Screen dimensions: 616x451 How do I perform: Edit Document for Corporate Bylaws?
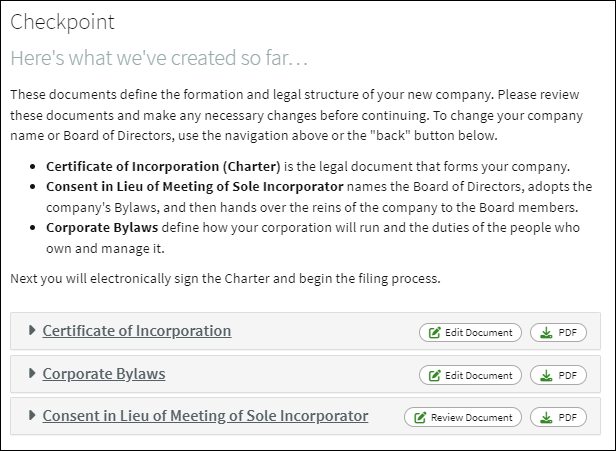pos(470,376)
